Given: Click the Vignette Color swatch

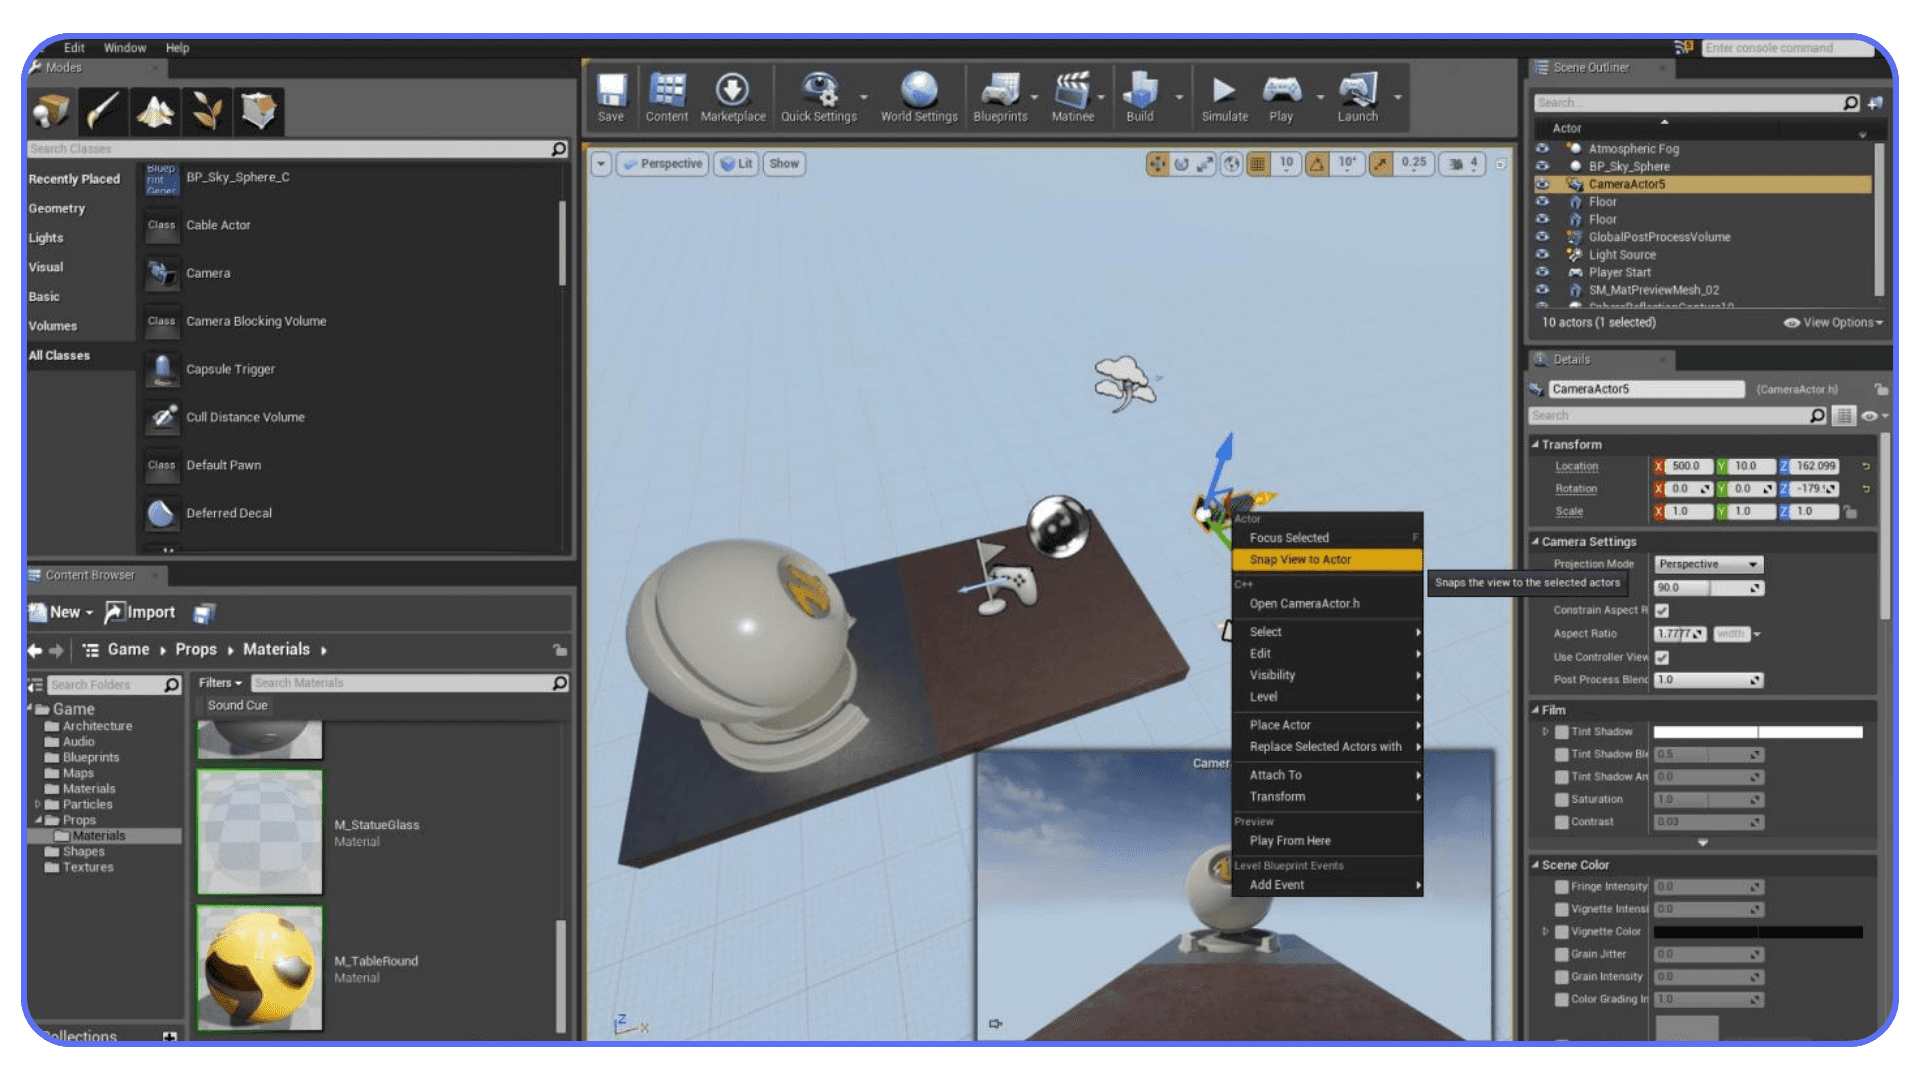Looking at the screenshot, I should [1757, 931].
